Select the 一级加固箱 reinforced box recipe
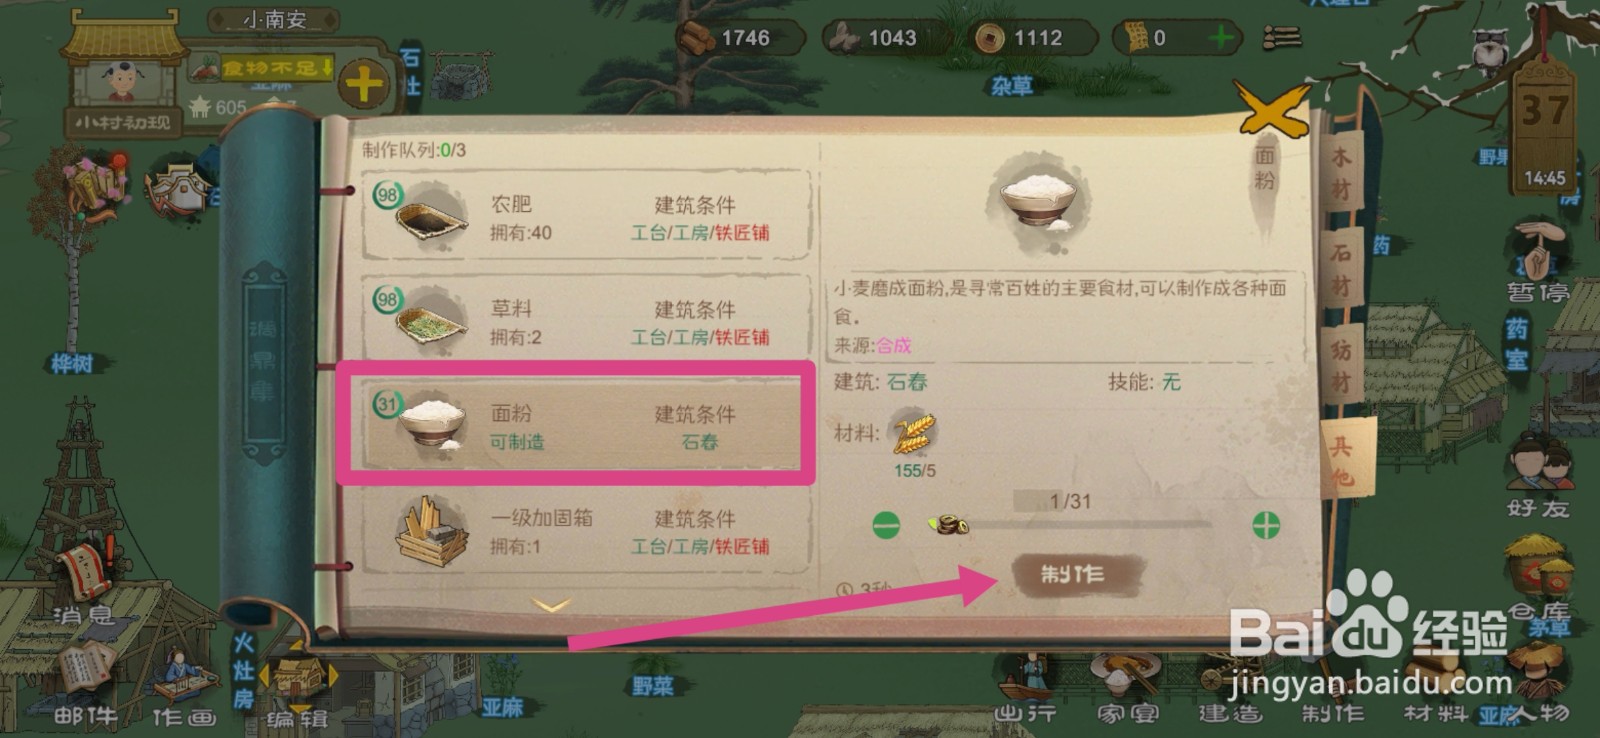The height and width of the screenshot is (738, 1600). tap(586, 531)
